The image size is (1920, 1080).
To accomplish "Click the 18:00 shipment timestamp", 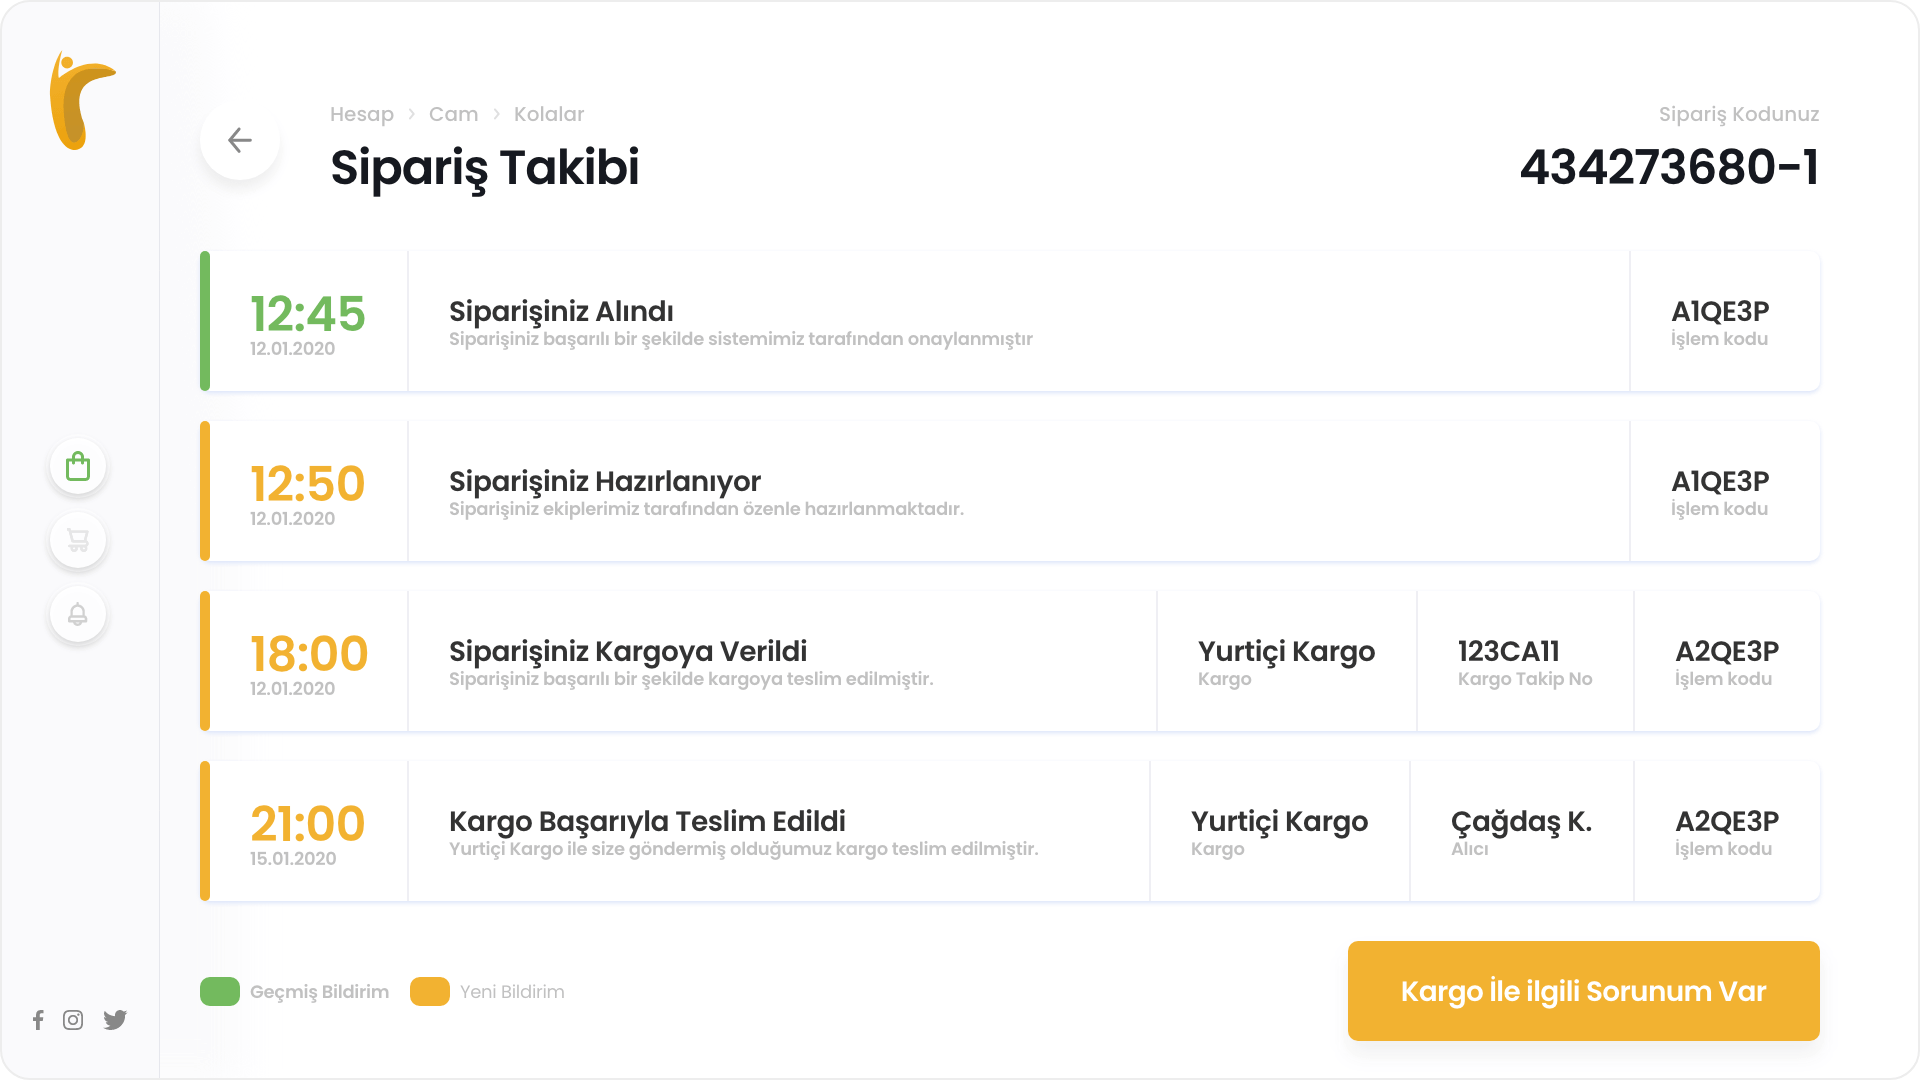I will coord(309,654).
